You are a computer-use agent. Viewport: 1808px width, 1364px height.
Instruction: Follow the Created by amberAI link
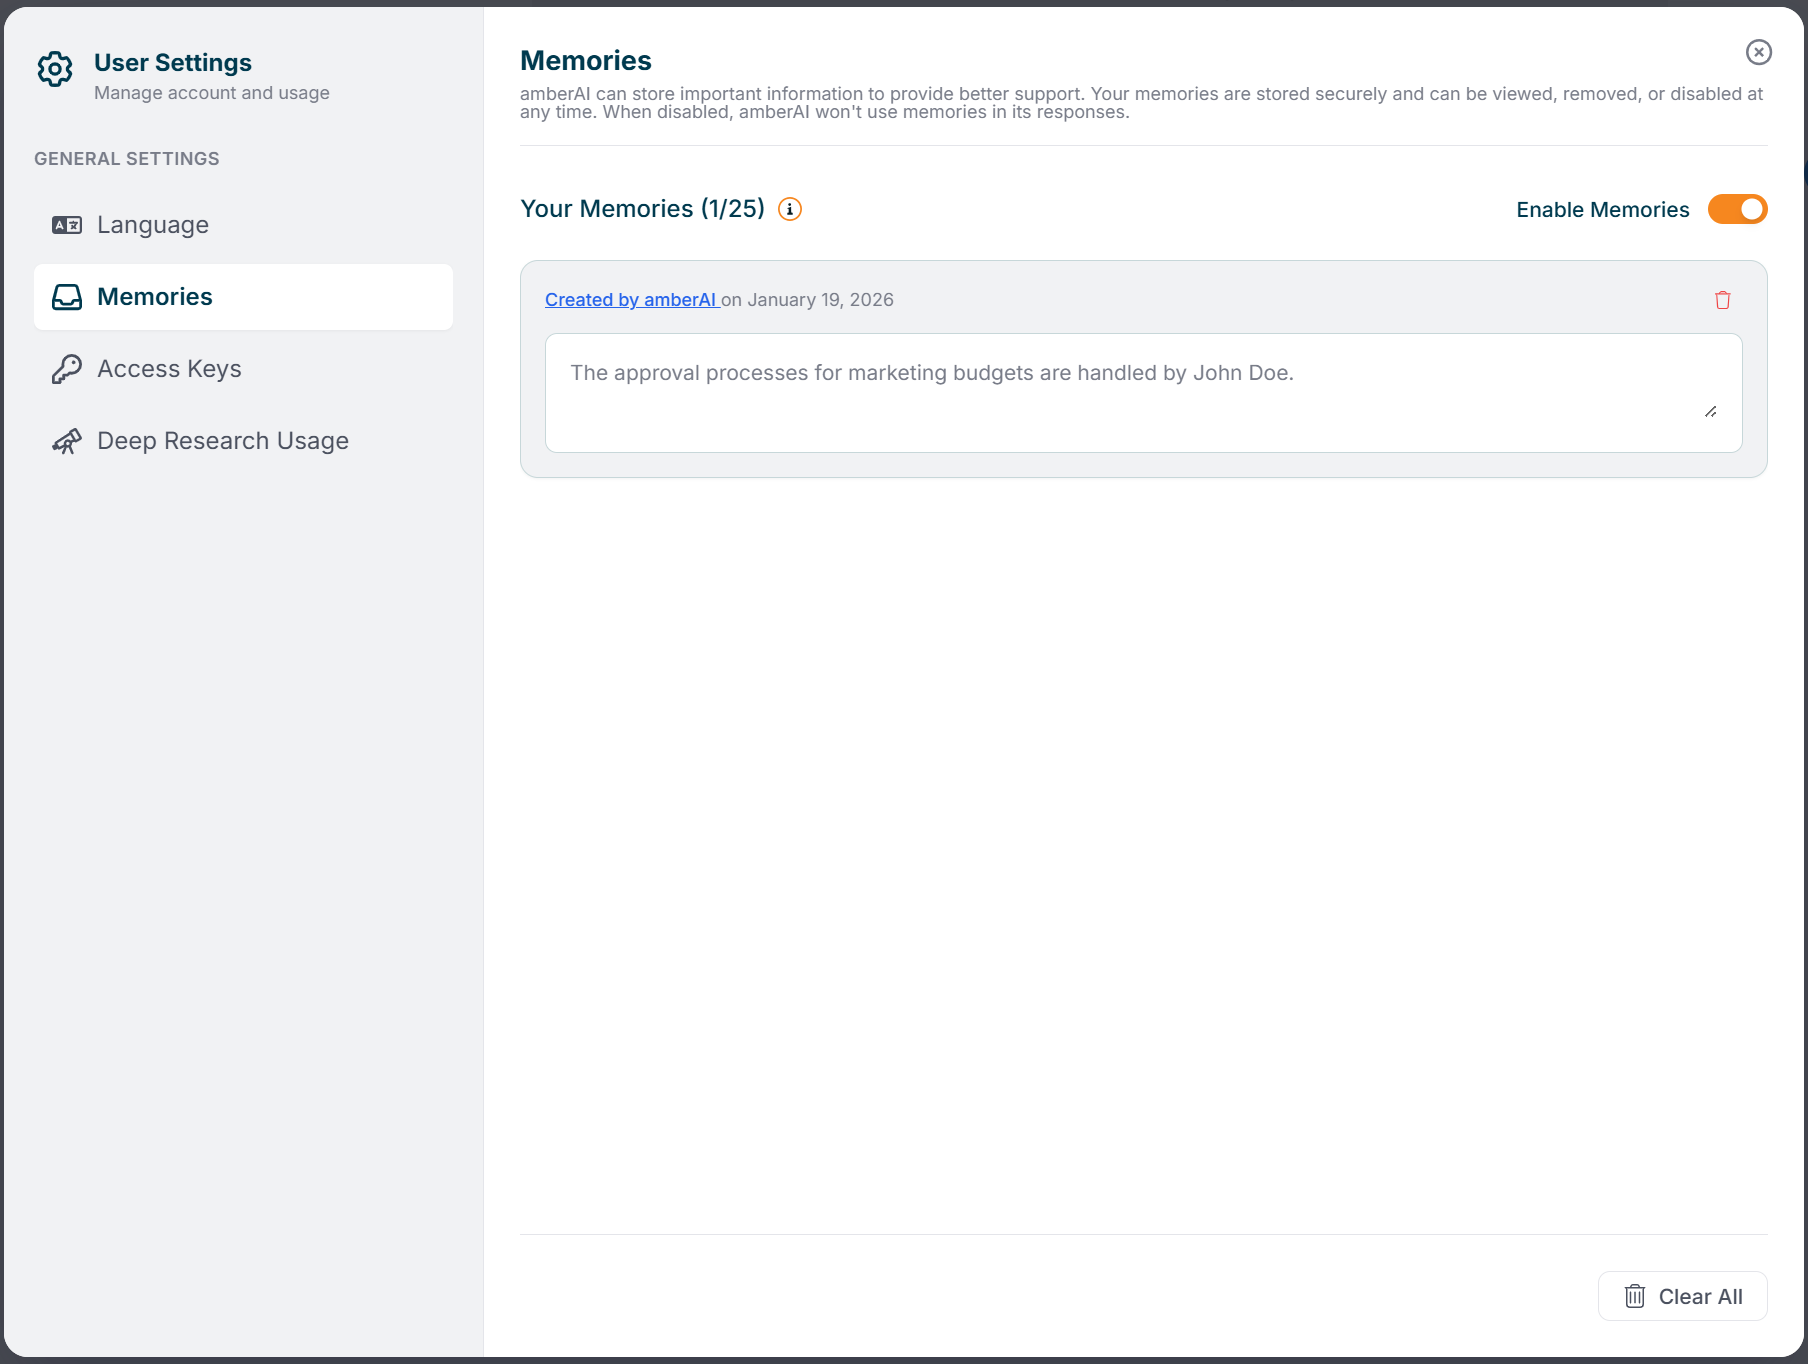[x=631, y=300]
